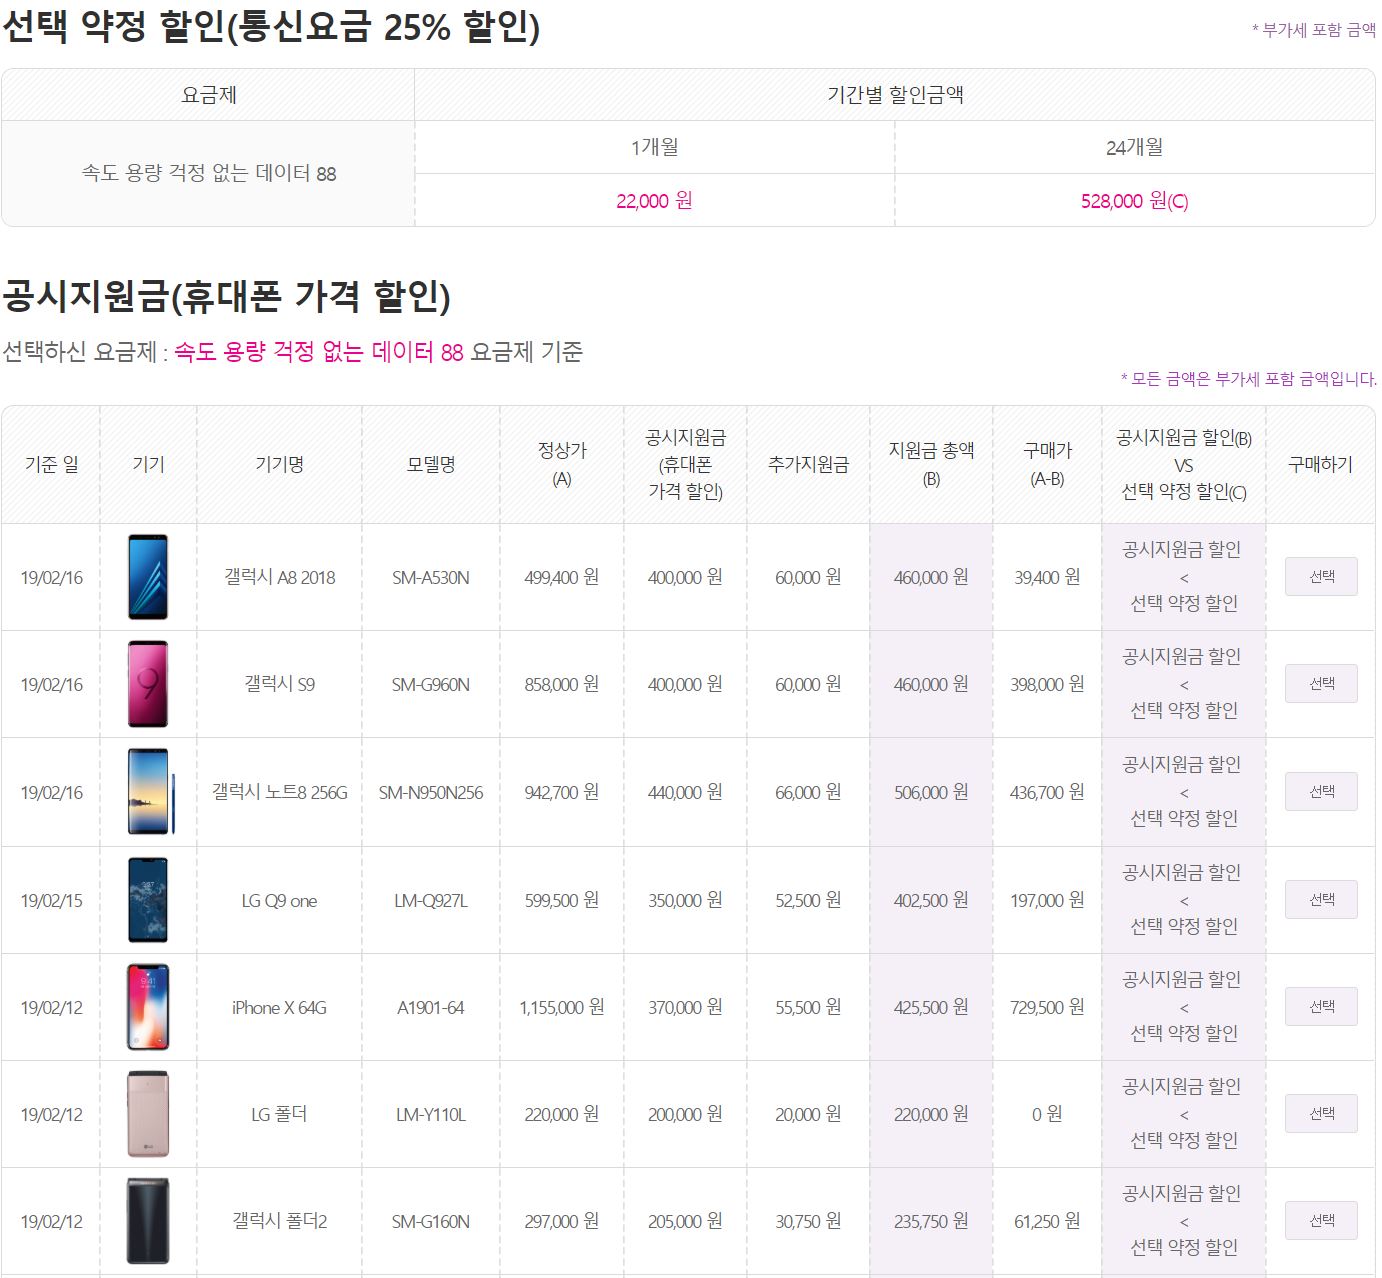Click the 갤럭시 노트8 256G phone image

150,792
